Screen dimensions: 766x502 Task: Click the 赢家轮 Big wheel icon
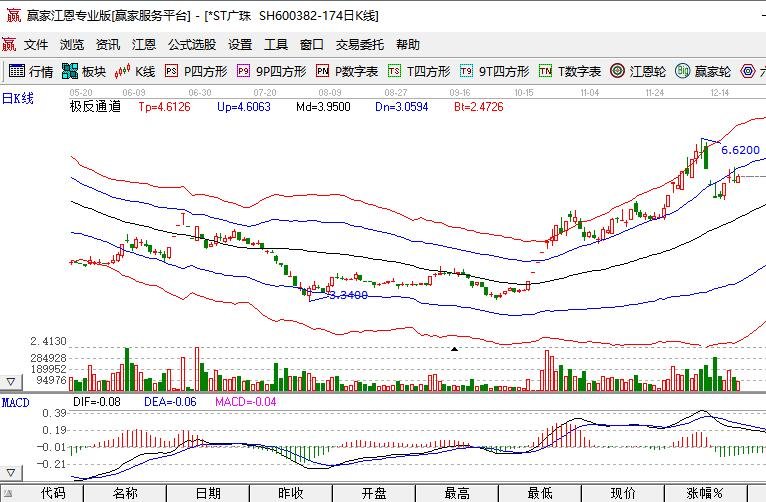682,71
